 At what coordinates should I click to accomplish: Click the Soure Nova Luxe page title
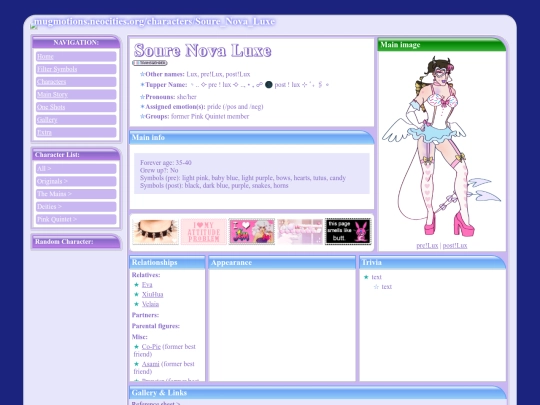(x=202, y=51)
